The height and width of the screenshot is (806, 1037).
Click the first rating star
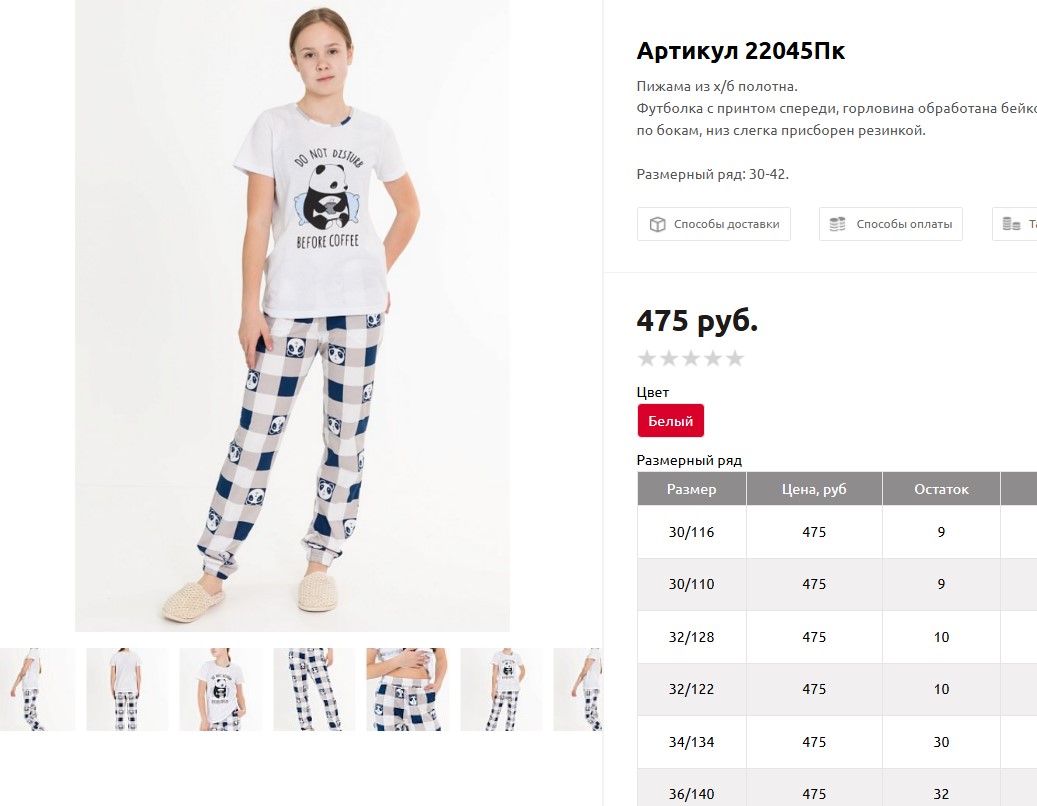click(x=647, y=358)
